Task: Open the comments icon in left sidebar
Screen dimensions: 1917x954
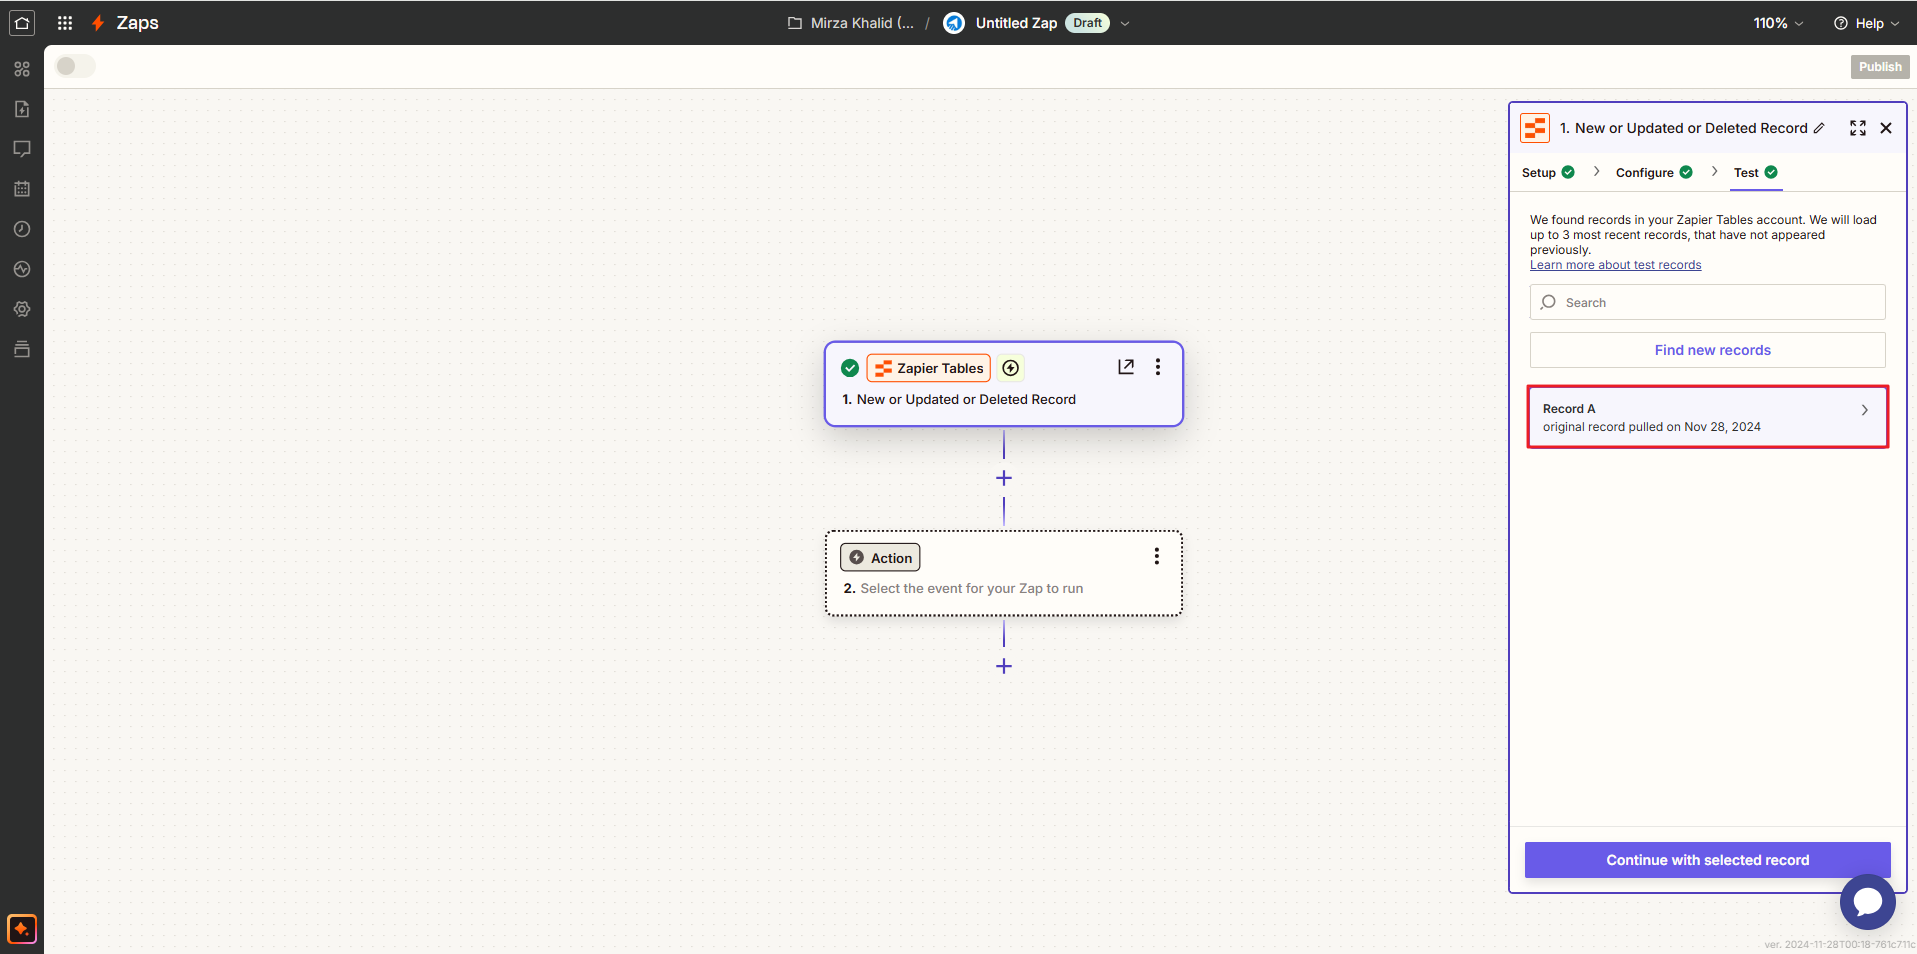Action: 22,149
